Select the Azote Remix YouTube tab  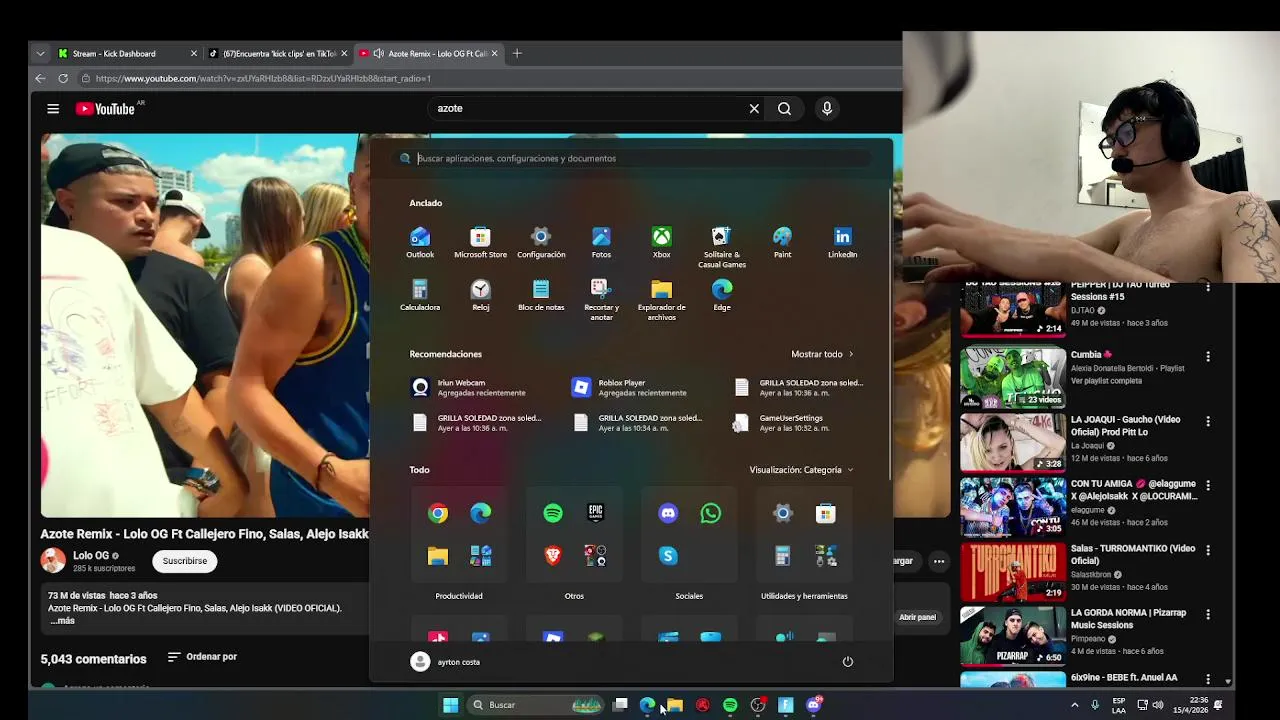(x=428, y=53)
